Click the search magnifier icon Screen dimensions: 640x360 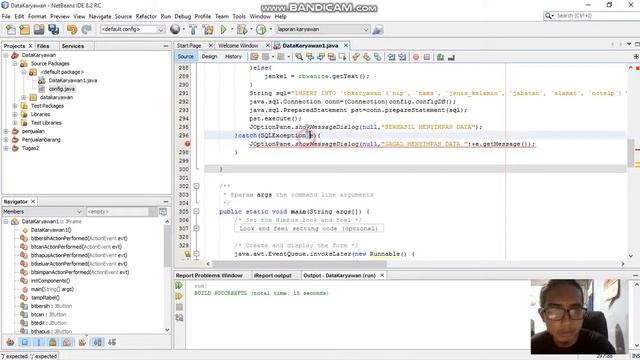coord(549,16)
